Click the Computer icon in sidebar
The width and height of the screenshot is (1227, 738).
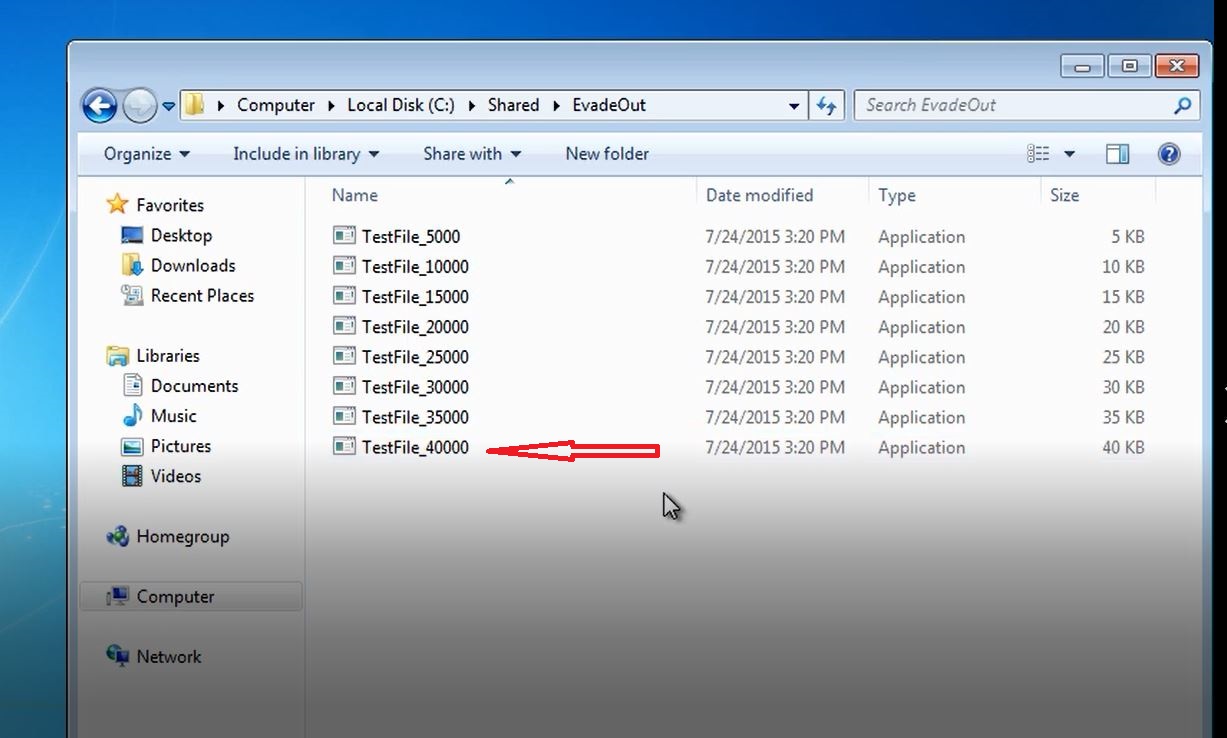tap(118, 597)
